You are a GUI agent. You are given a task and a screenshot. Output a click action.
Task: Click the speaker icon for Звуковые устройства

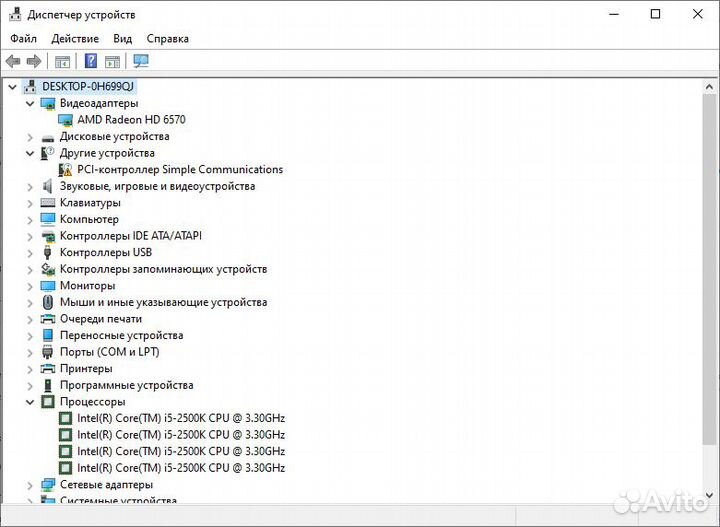tap(47, 186)
